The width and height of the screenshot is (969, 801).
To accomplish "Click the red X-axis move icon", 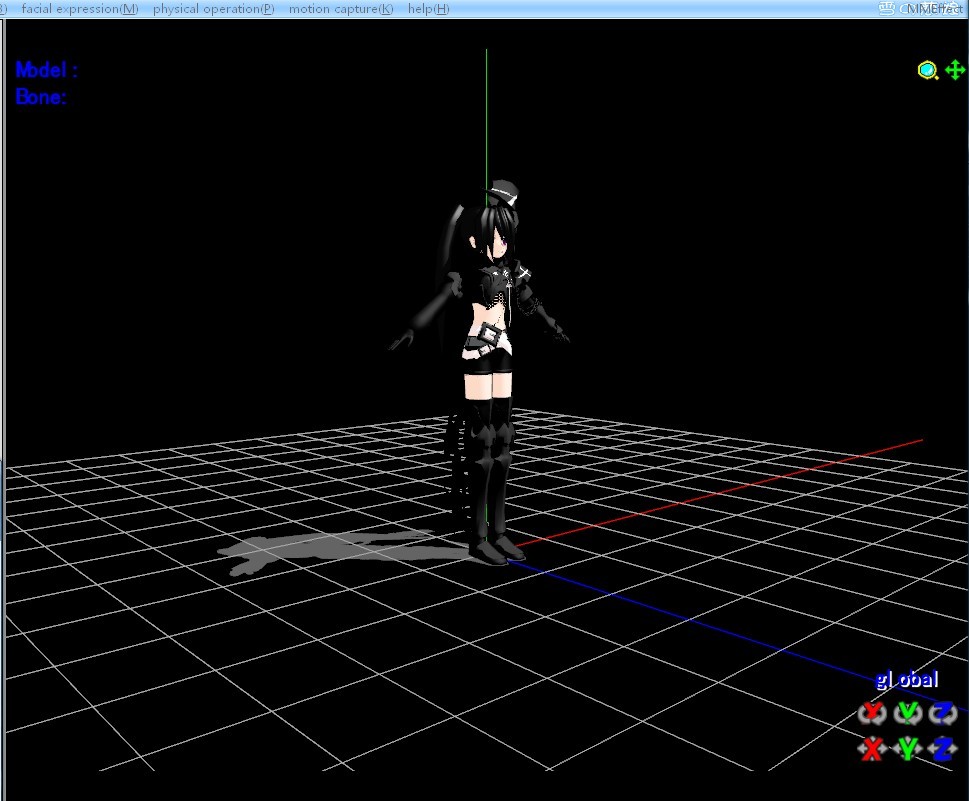I will pos(872,748).
